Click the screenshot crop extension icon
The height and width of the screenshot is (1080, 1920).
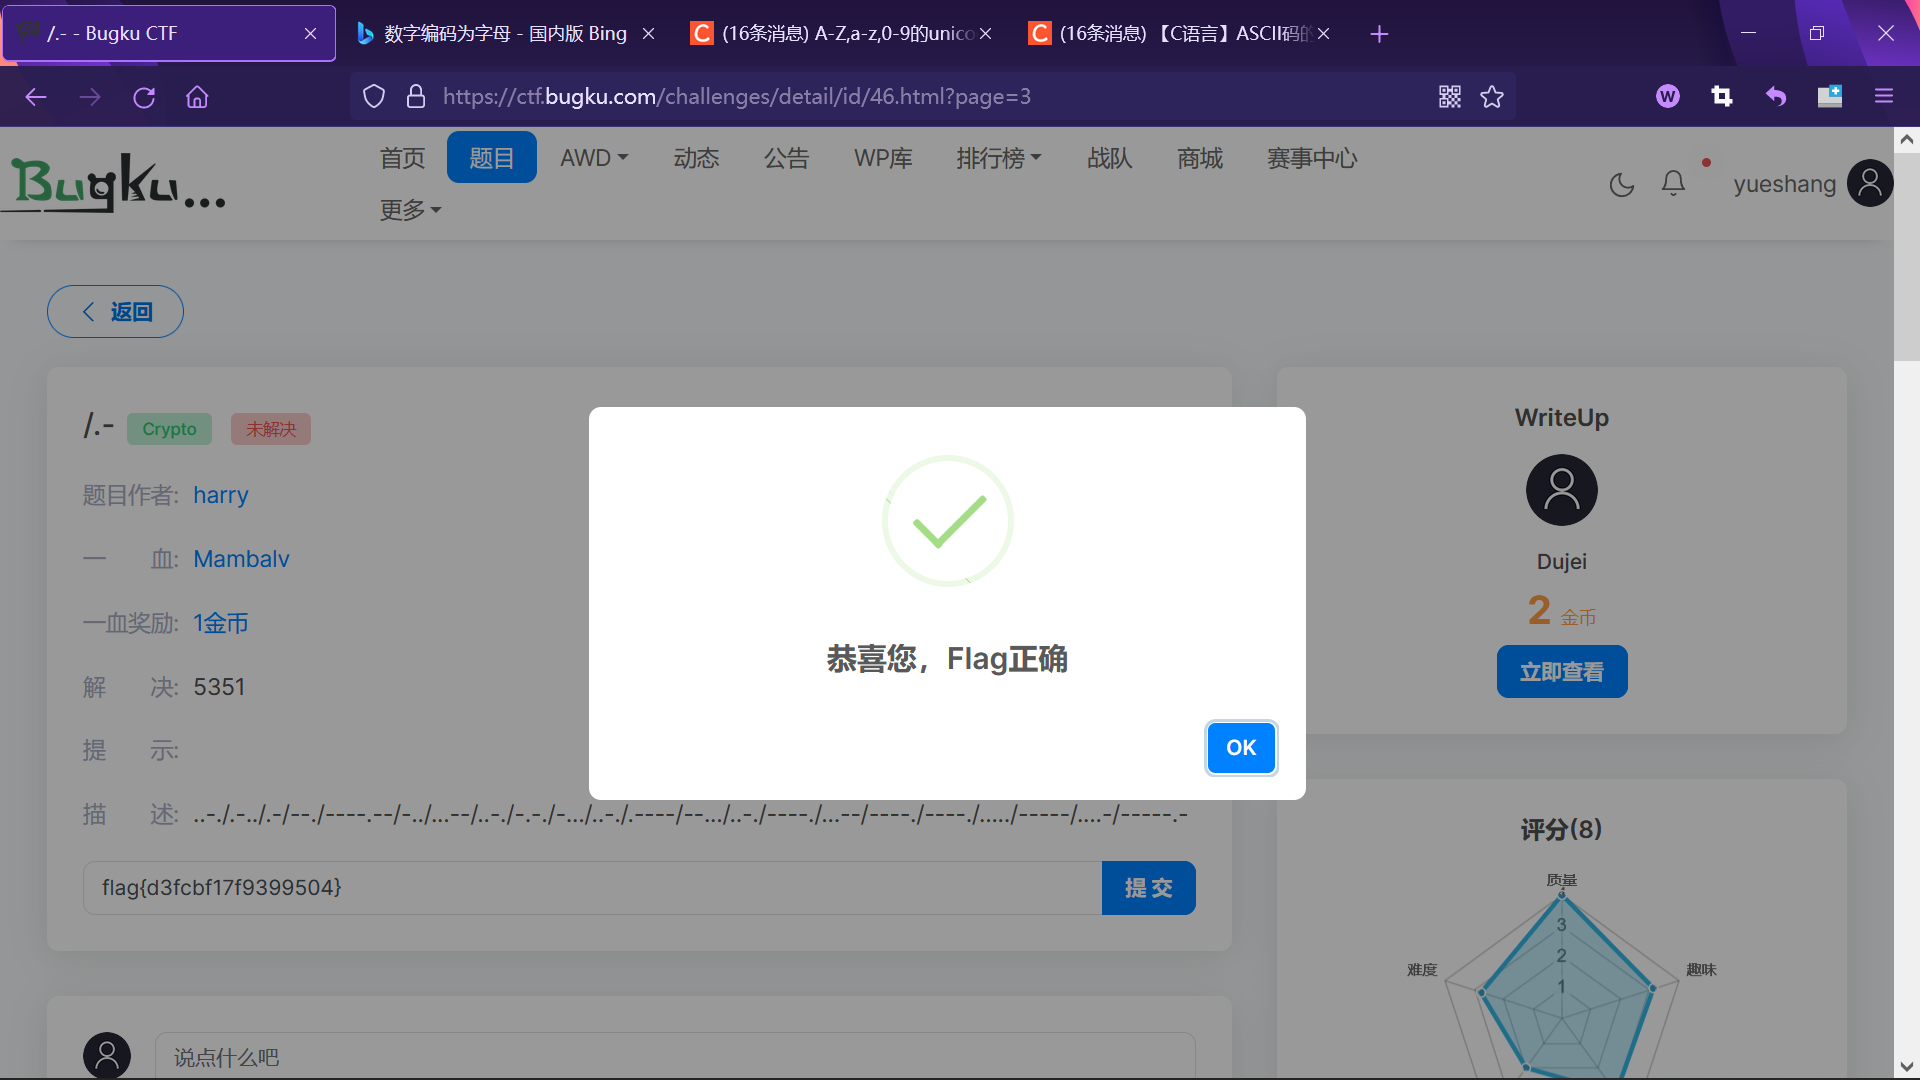[x=1721, y=97]
